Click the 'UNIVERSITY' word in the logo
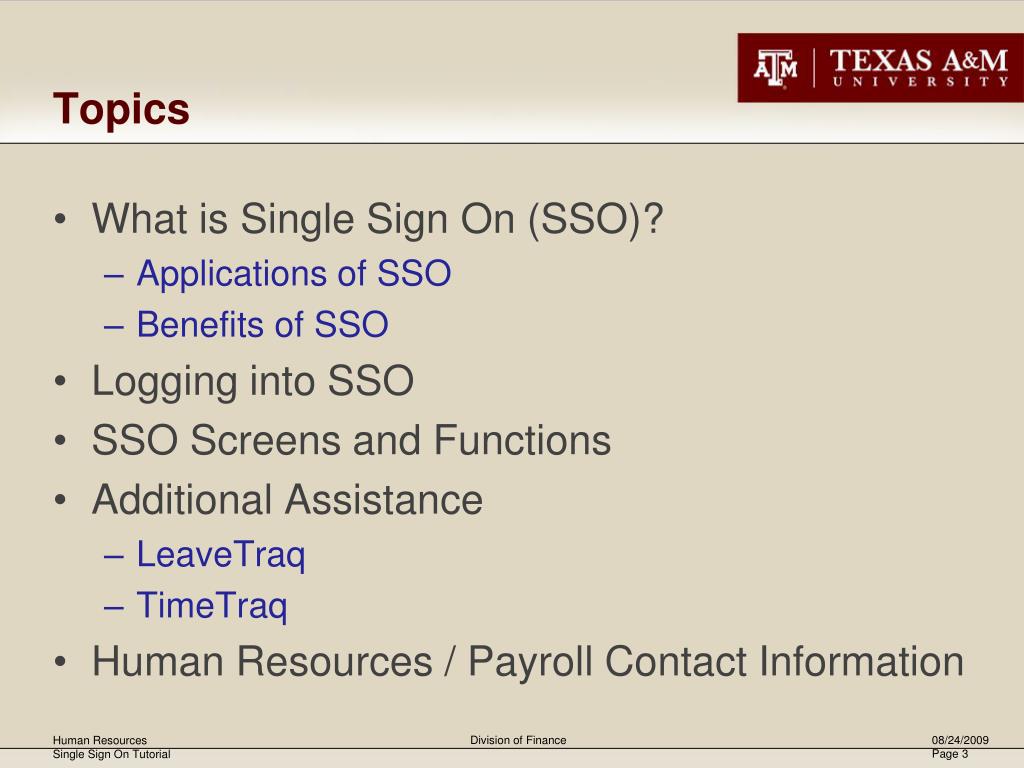This screenshot has width=1024, height=768. click(x=920, y=82)
